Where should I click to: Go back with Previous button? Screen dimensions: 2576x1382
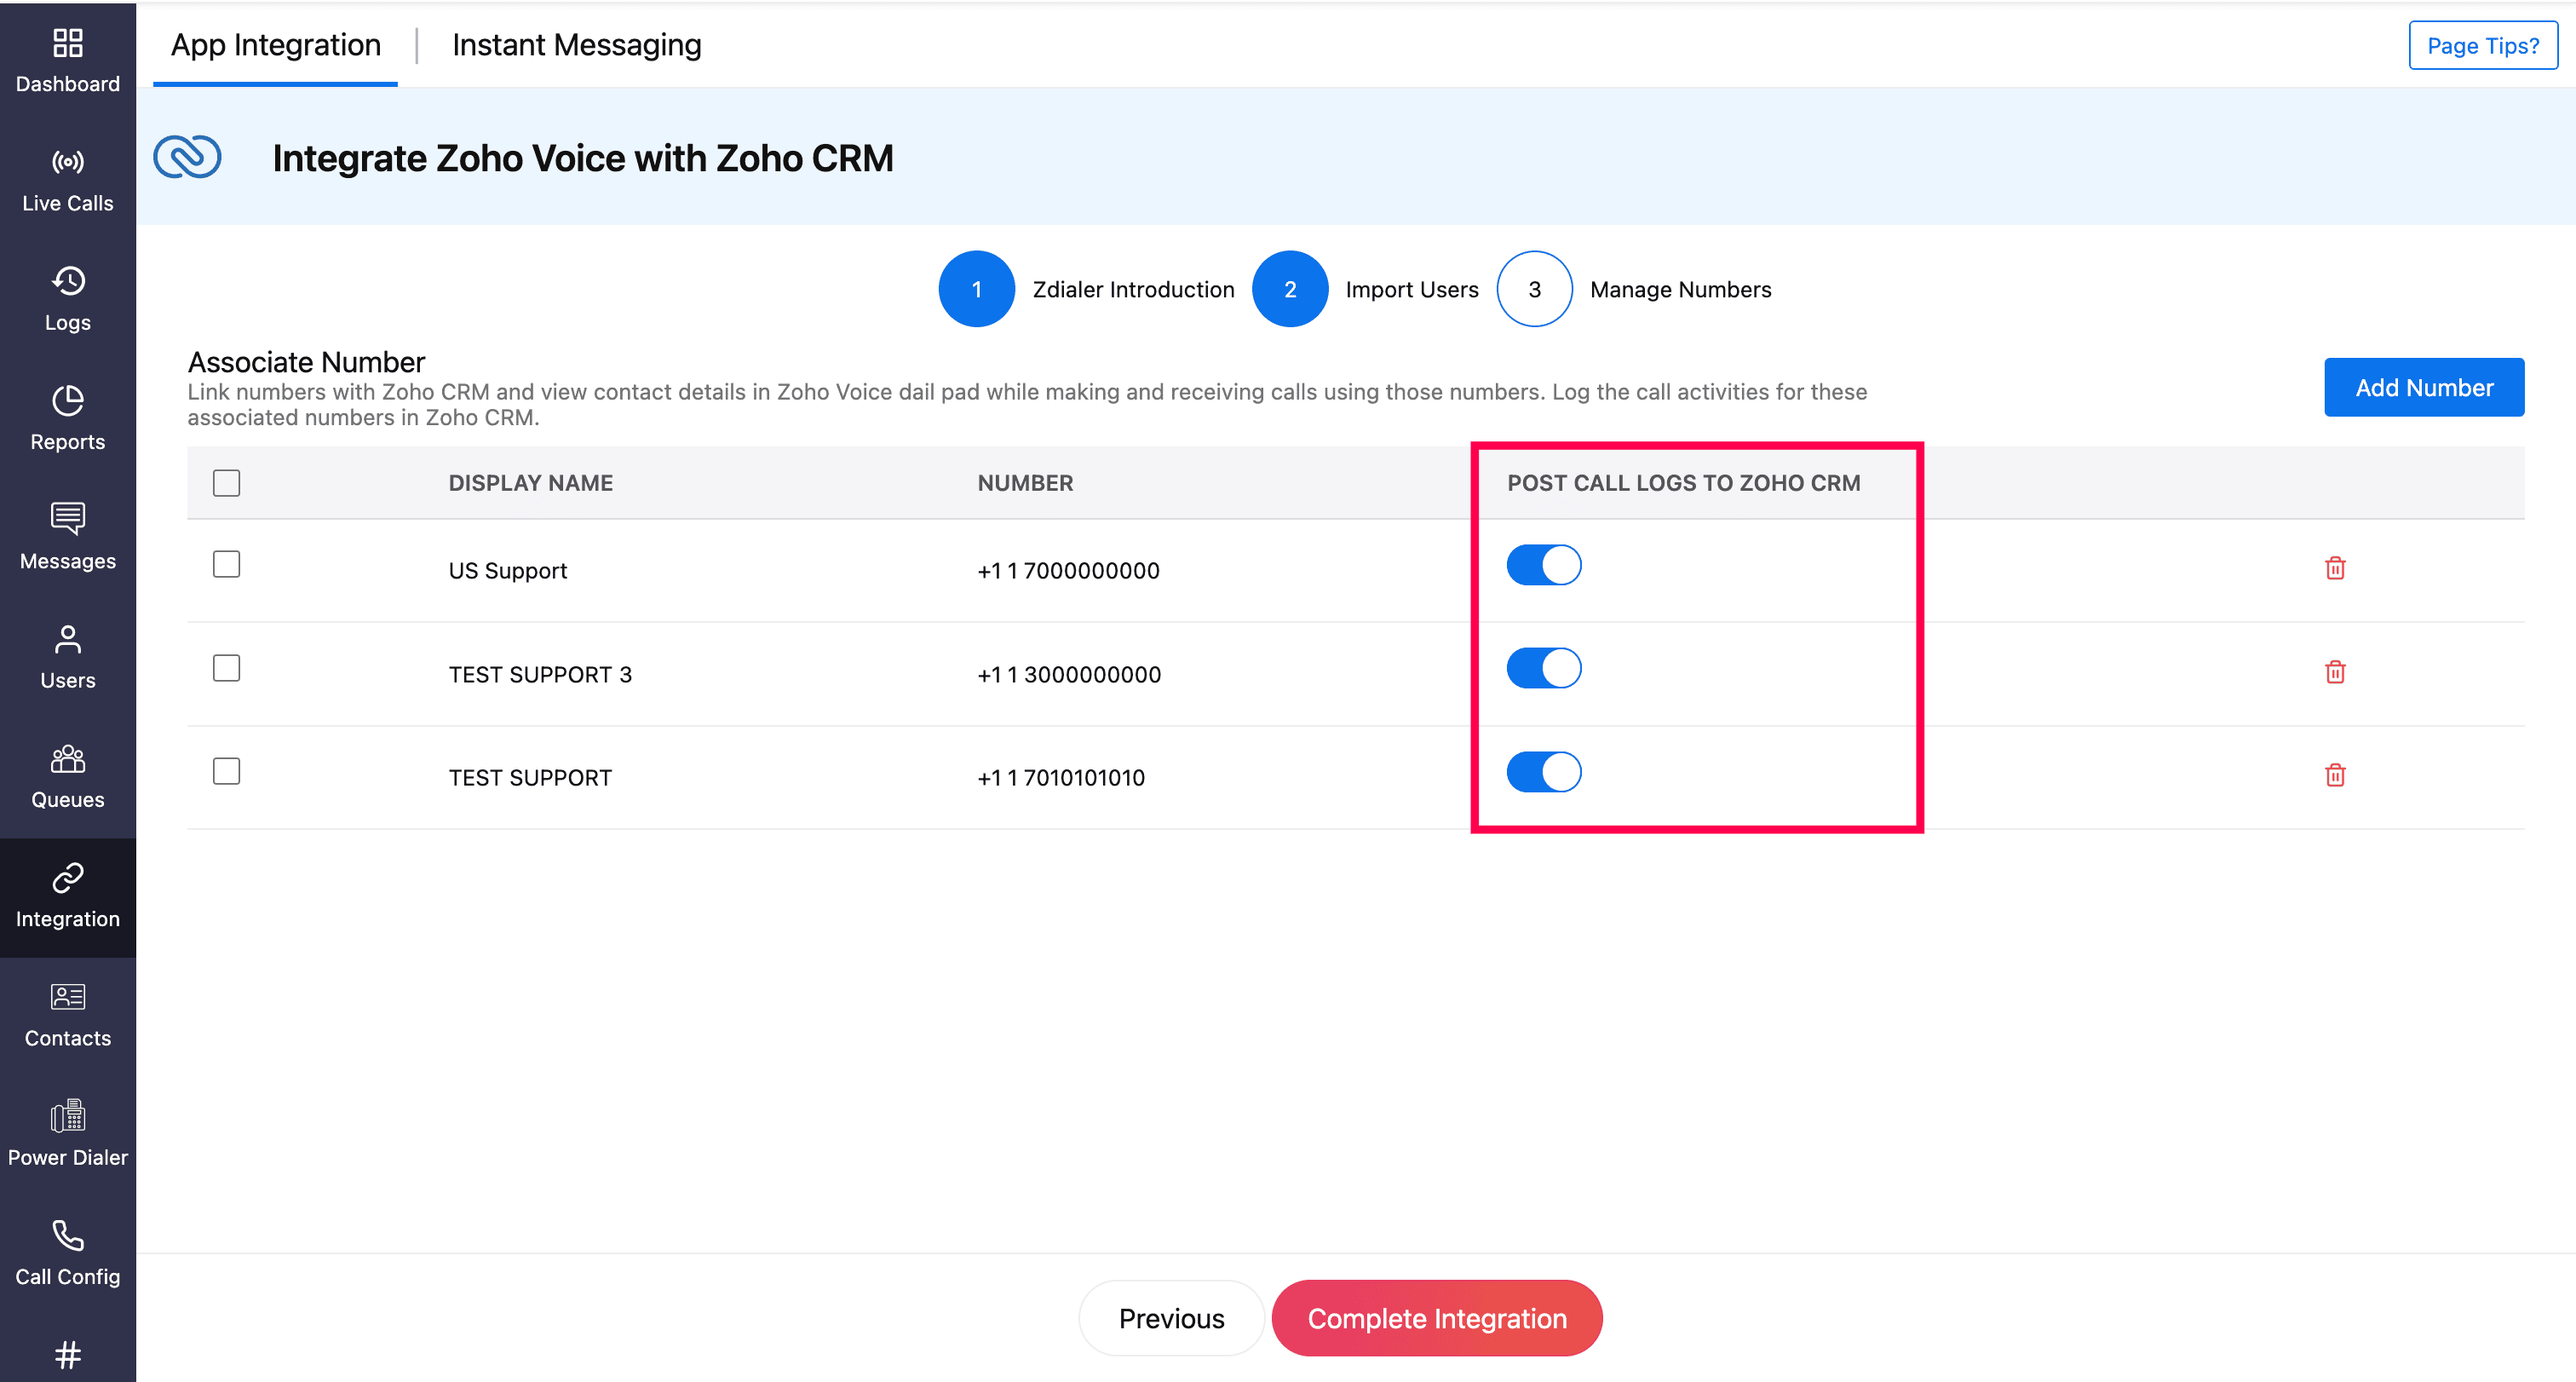coord(1170,1318)
